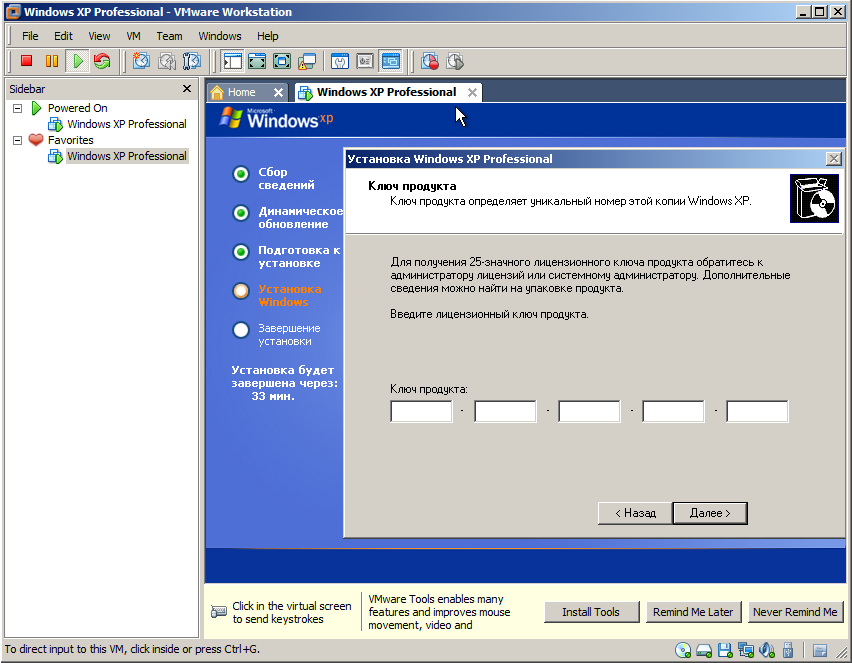Click the second product key field
This screenshot has width=852, height=663.
(505, 411)
